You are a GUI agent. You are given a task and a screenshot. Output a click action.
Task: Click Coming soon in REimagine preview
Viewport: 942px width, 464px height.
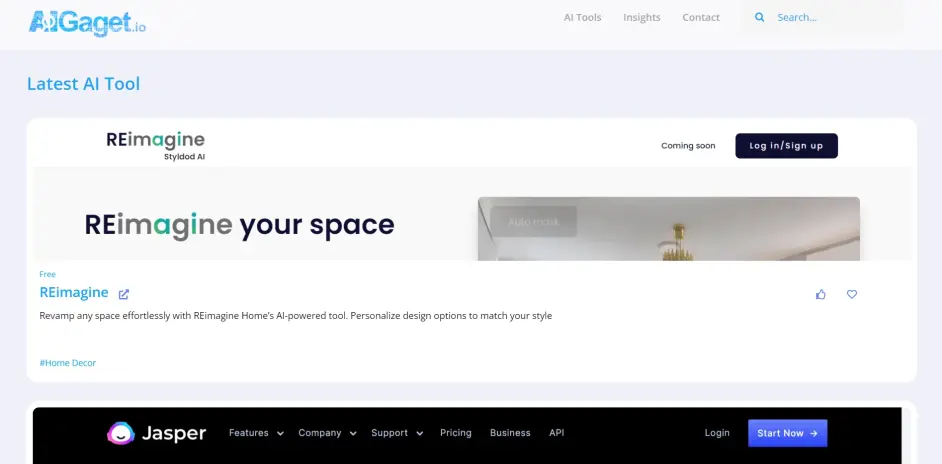tap(688, 145)
